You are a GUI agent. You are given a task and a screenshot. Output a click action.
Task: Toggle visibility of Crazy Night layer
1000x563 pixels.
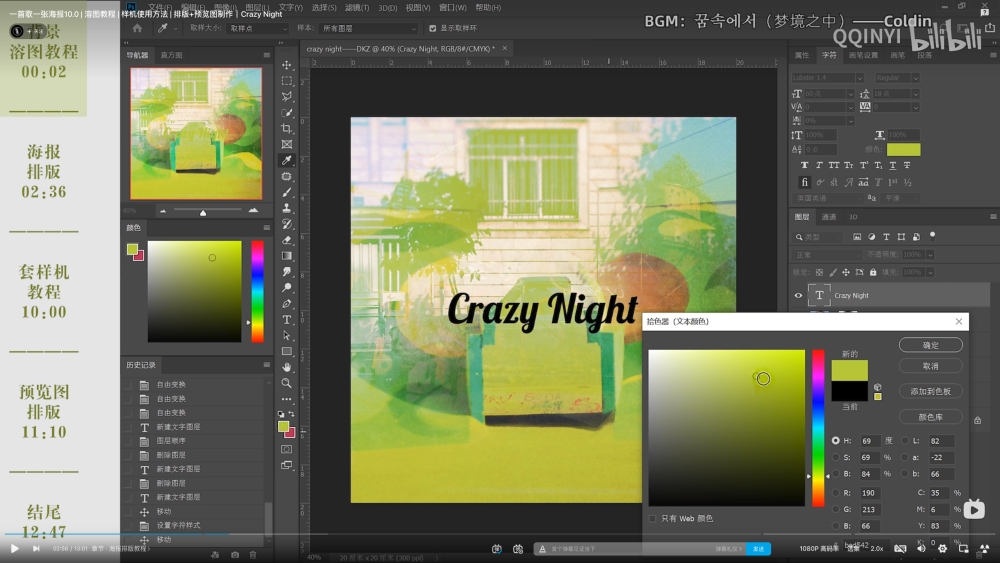tap(798, 295)
